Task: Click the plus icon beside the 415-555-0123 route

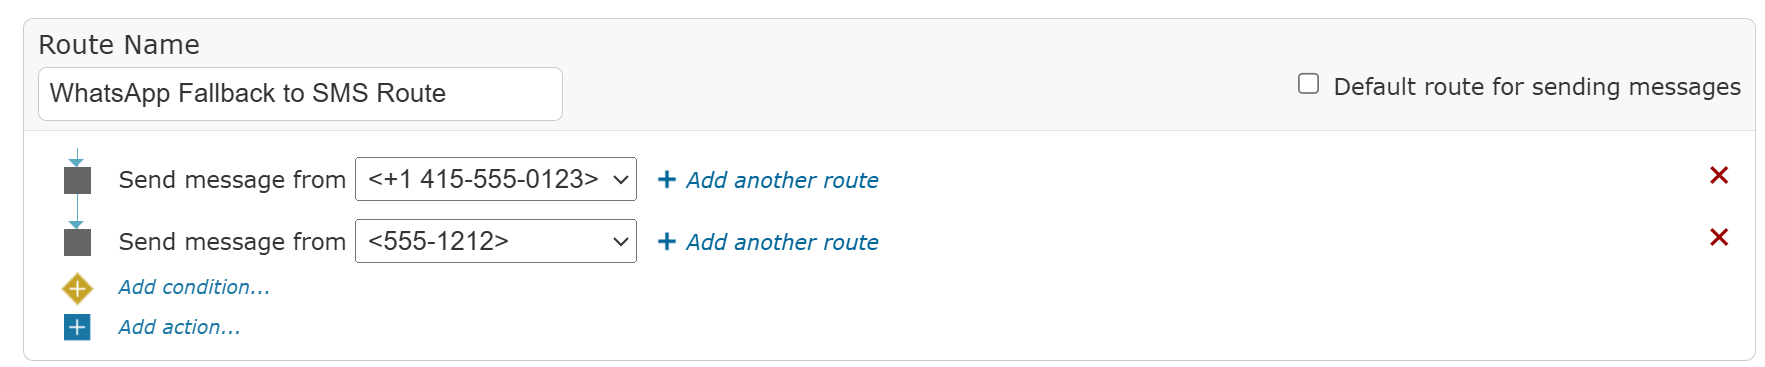Action: tap(666, 180)
